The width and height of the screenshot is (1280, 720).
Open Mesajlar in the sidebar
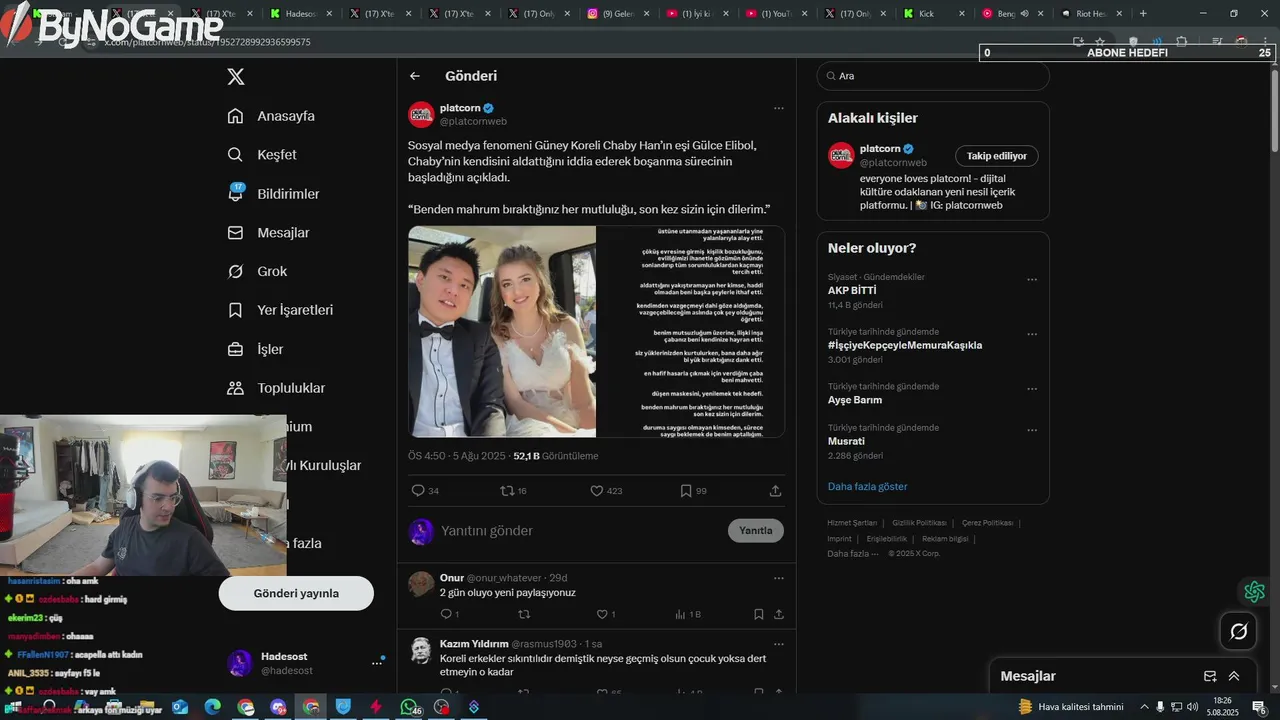click(268, 233)
